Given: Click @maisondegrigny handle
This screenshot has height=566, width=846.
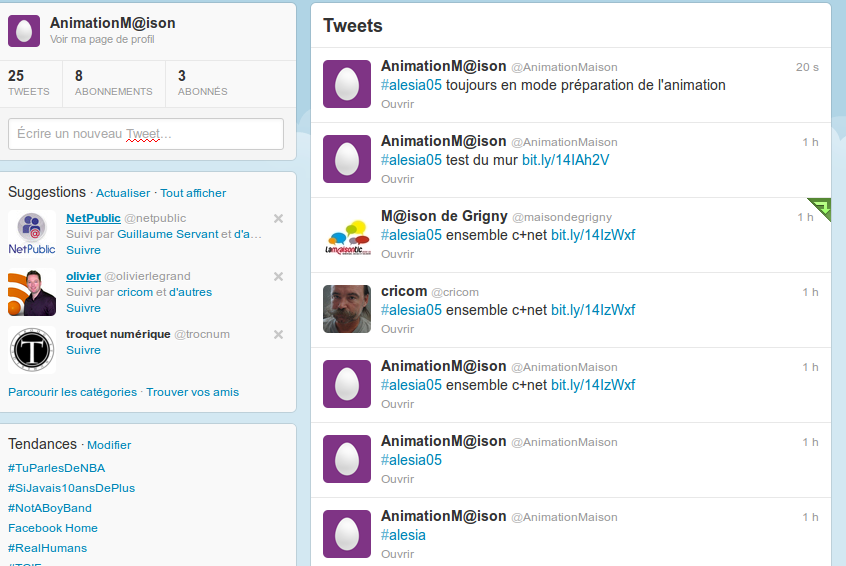Looking at the screenshot, I should [562, 217].
